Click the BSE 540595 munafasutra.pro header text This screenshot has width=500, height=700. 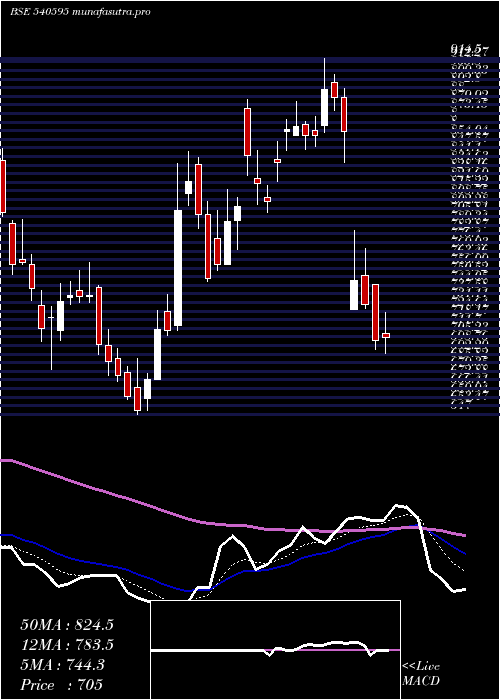80,12
